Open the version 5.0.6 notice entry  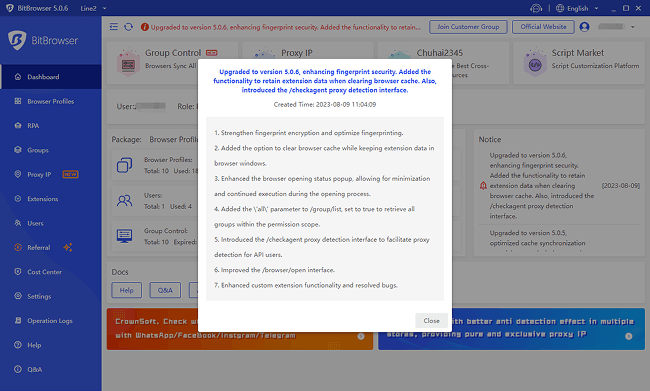click(560, 185)
